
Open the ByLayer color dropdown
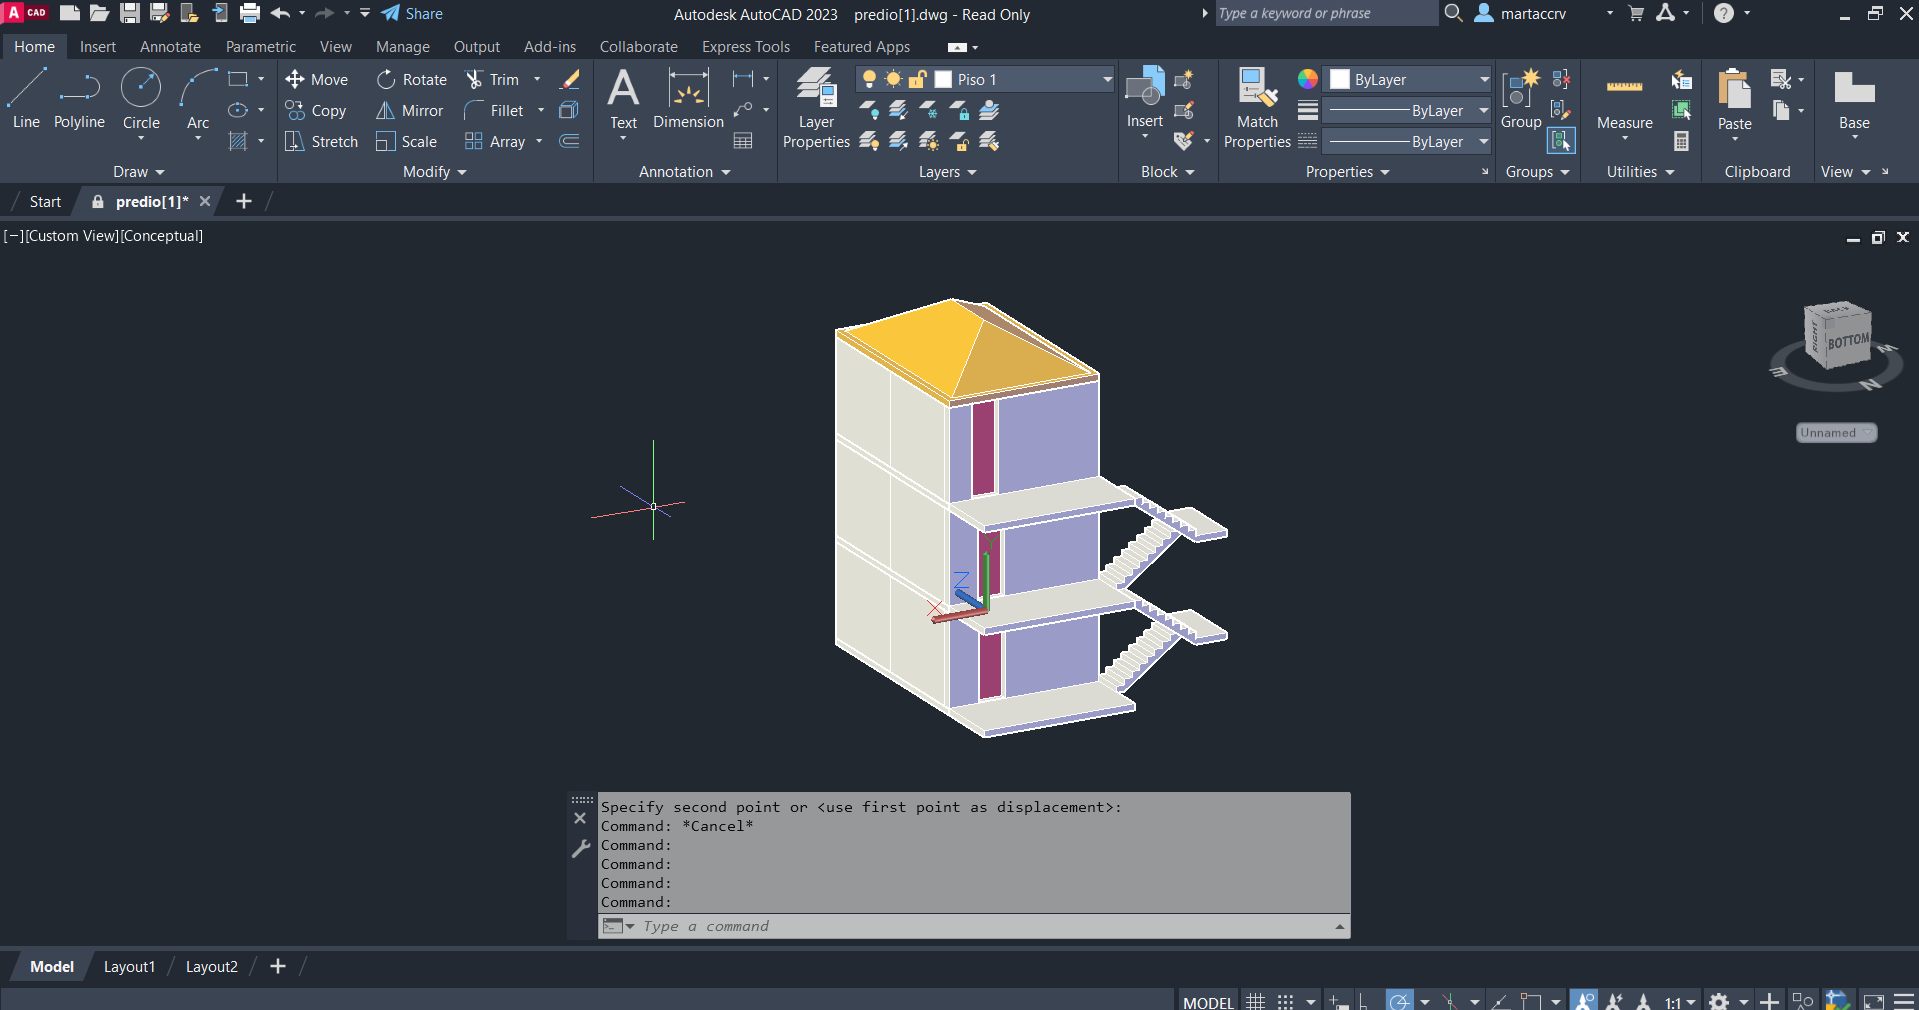[1484, 80]
